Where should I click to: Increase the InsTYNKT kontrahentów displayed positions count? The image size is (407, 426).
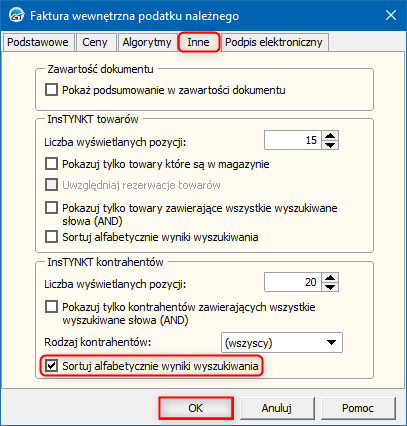point(330,278)
